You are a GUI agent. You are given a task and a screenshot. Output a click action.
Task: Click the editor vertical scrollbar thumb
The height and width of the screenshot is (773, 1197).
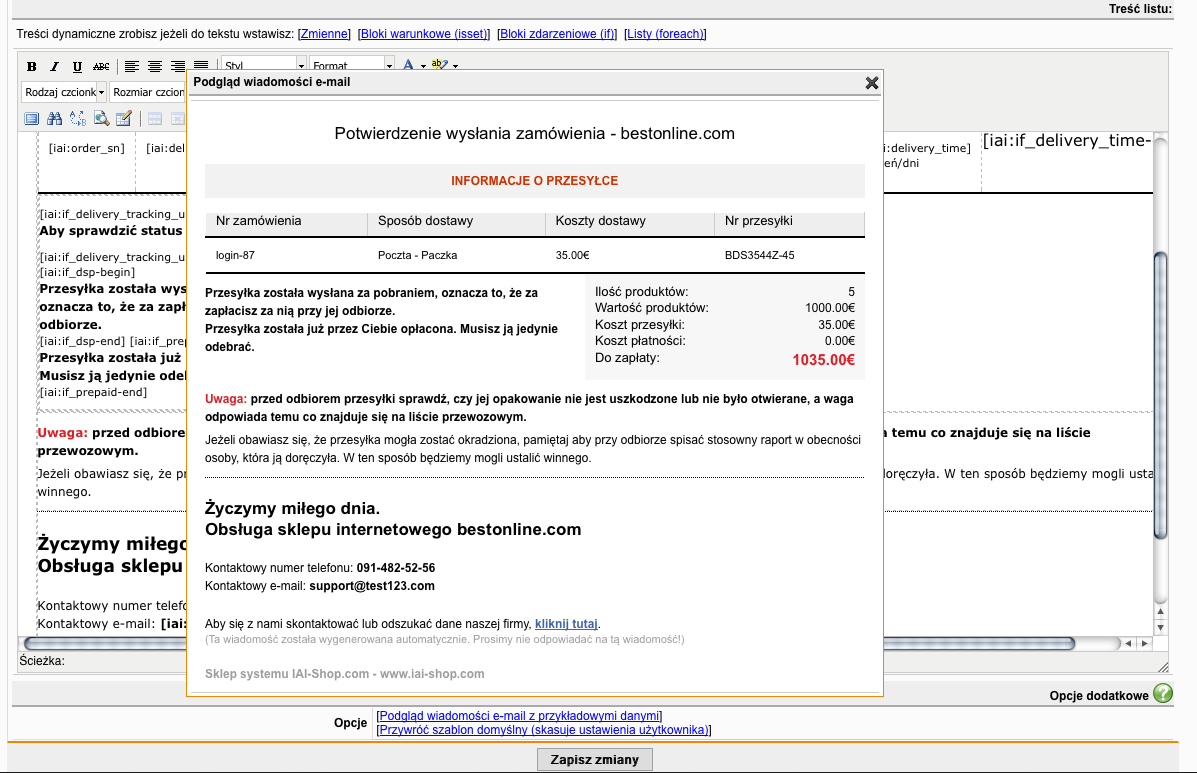coord(1160,395)
